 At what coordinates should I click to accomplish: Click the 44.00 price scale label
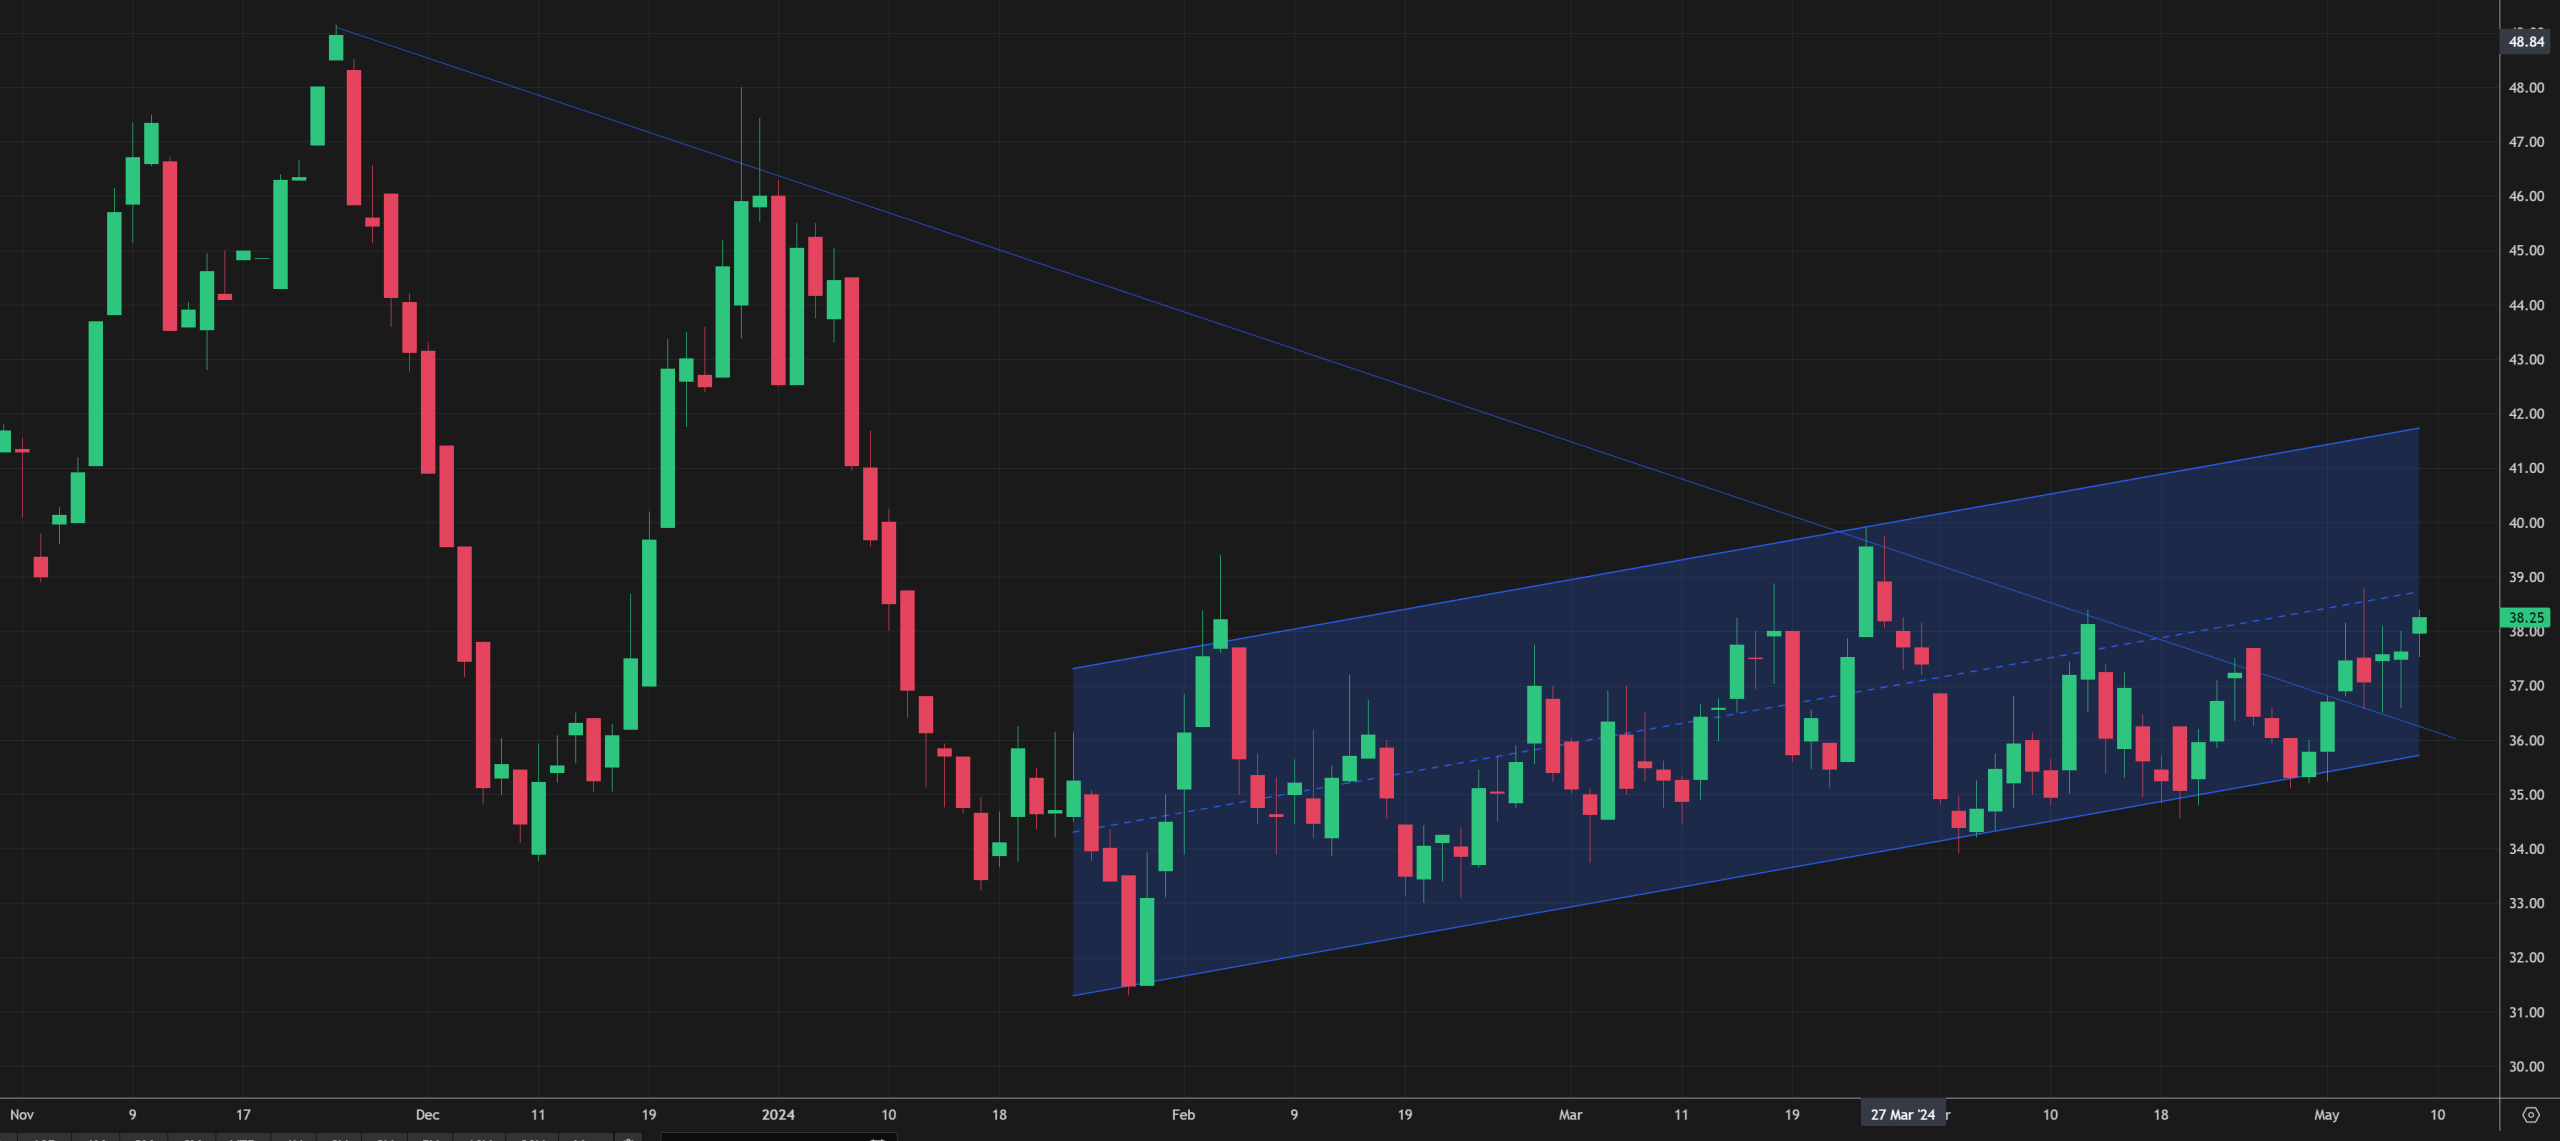2526,305
